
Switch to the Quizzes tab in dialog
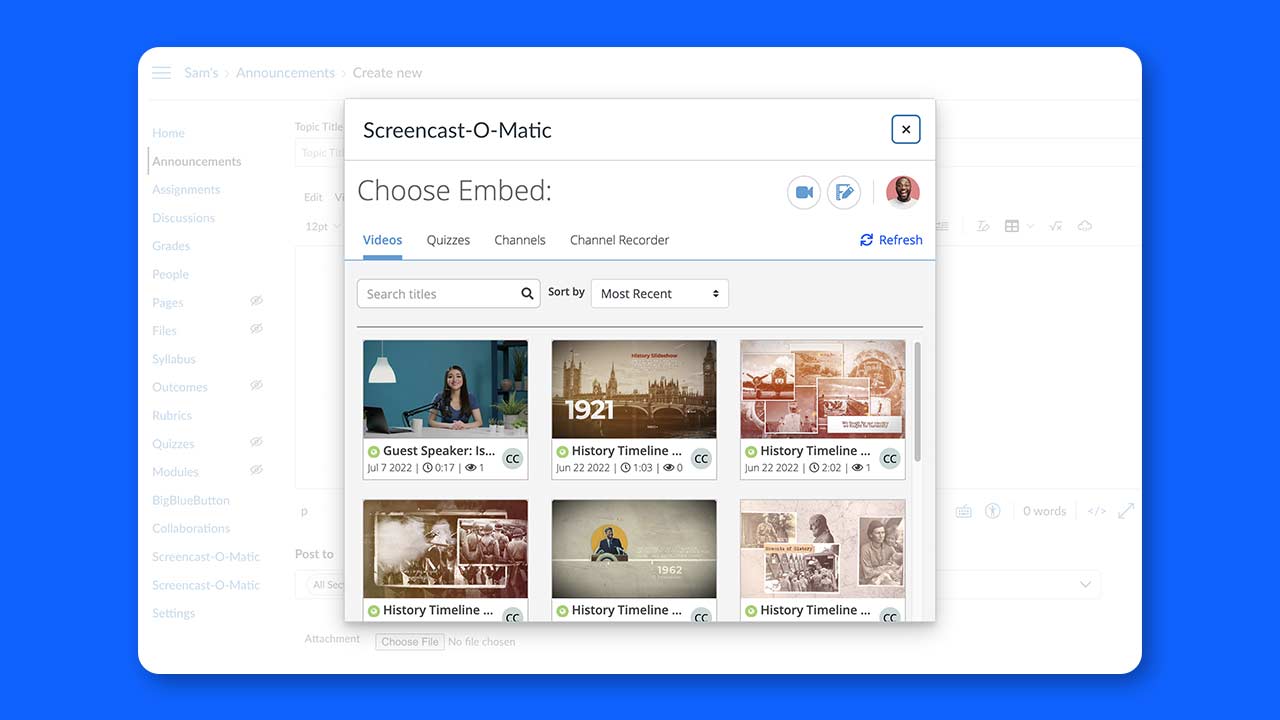coord(448,240)
